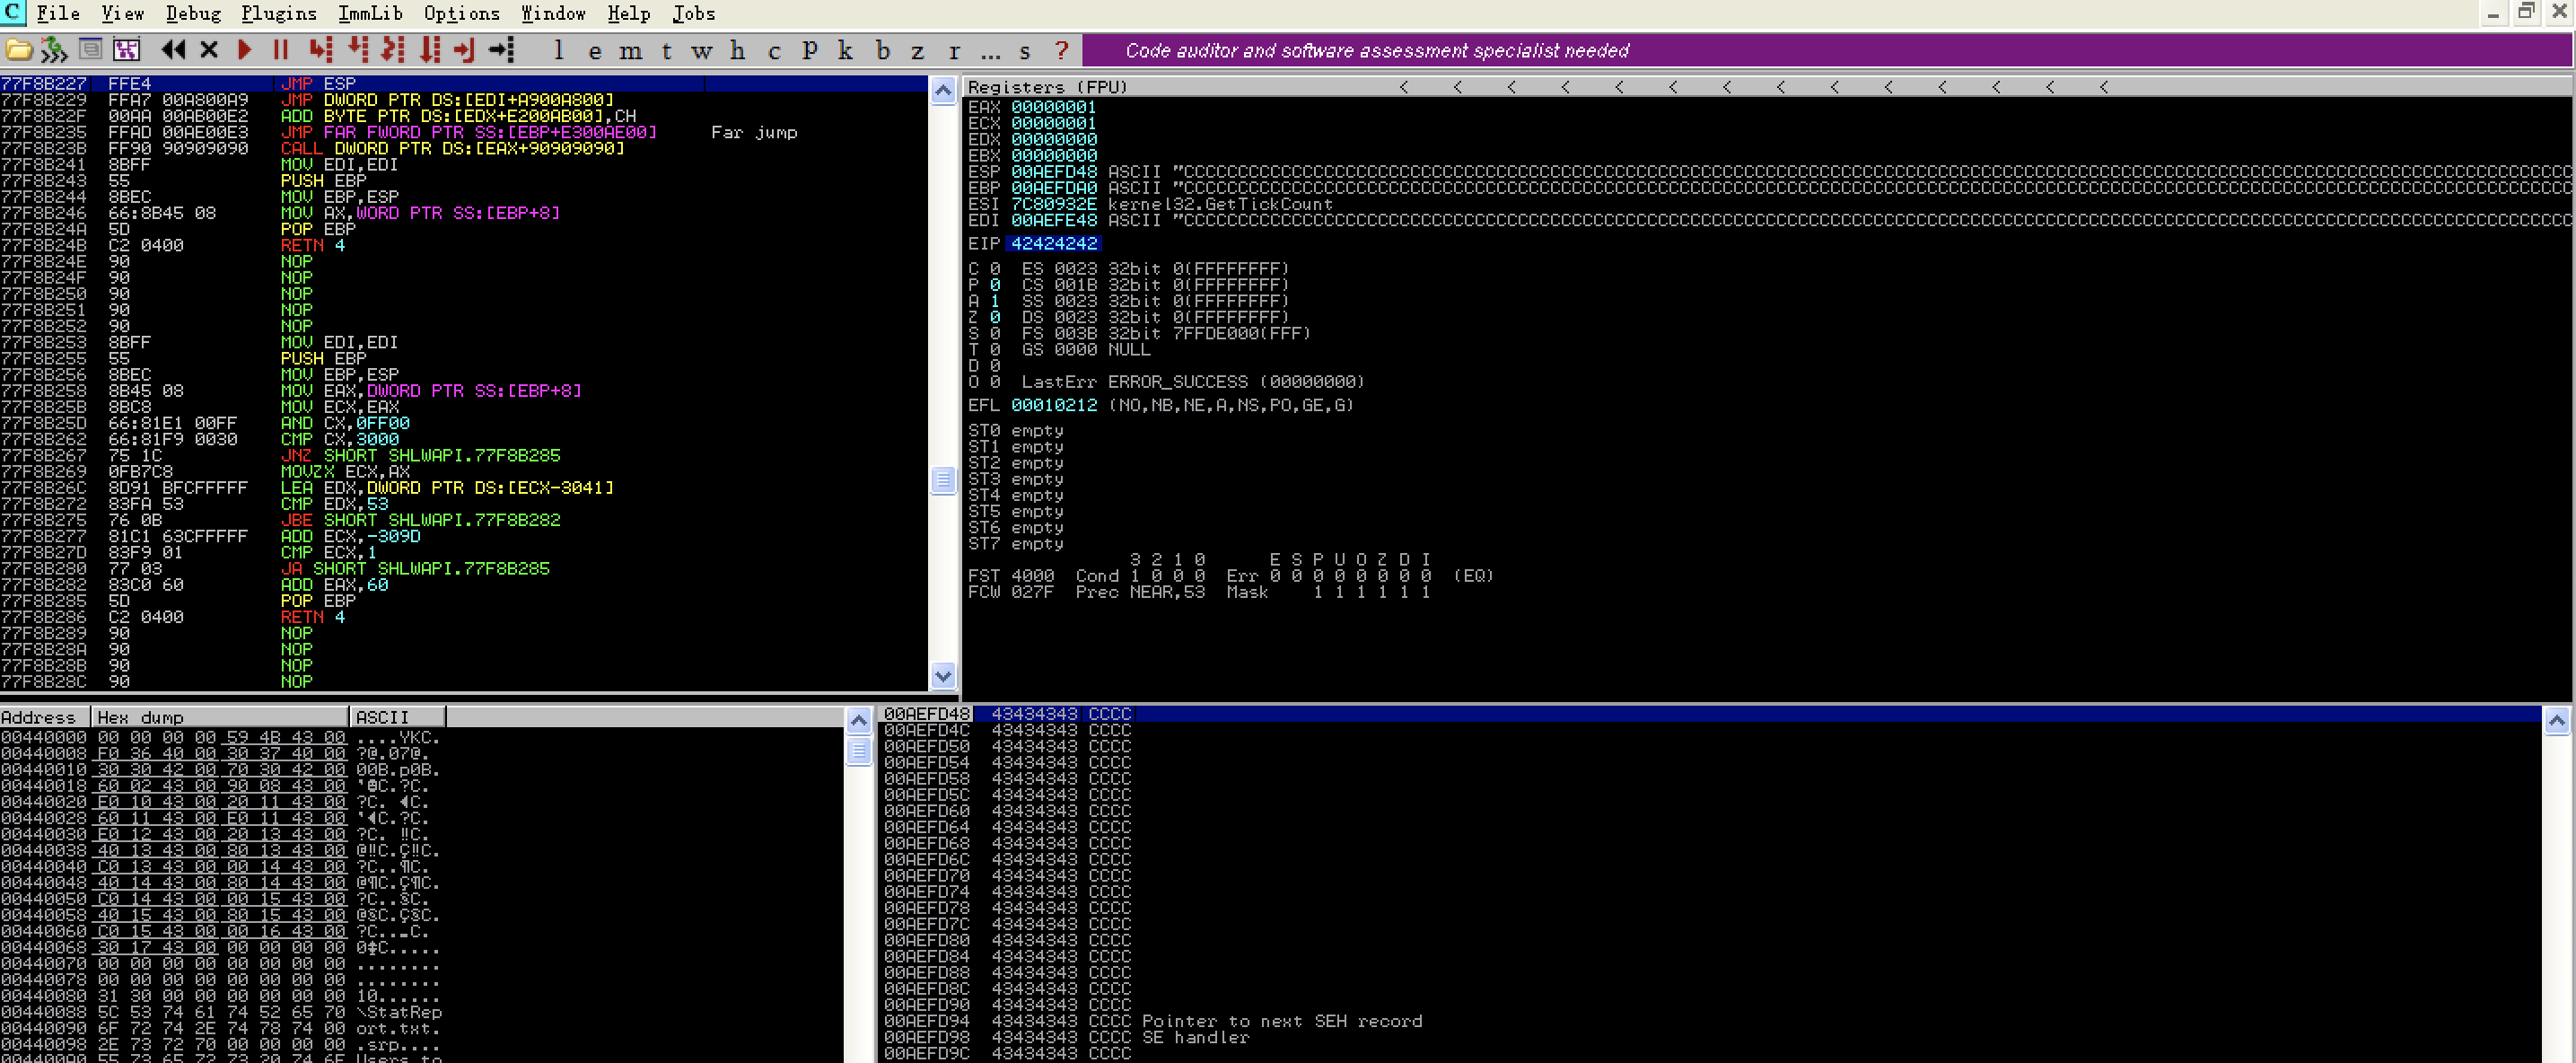
Task: Show memory map with 'm' icon
Action: pyautogui.click(x=630, y=50)
